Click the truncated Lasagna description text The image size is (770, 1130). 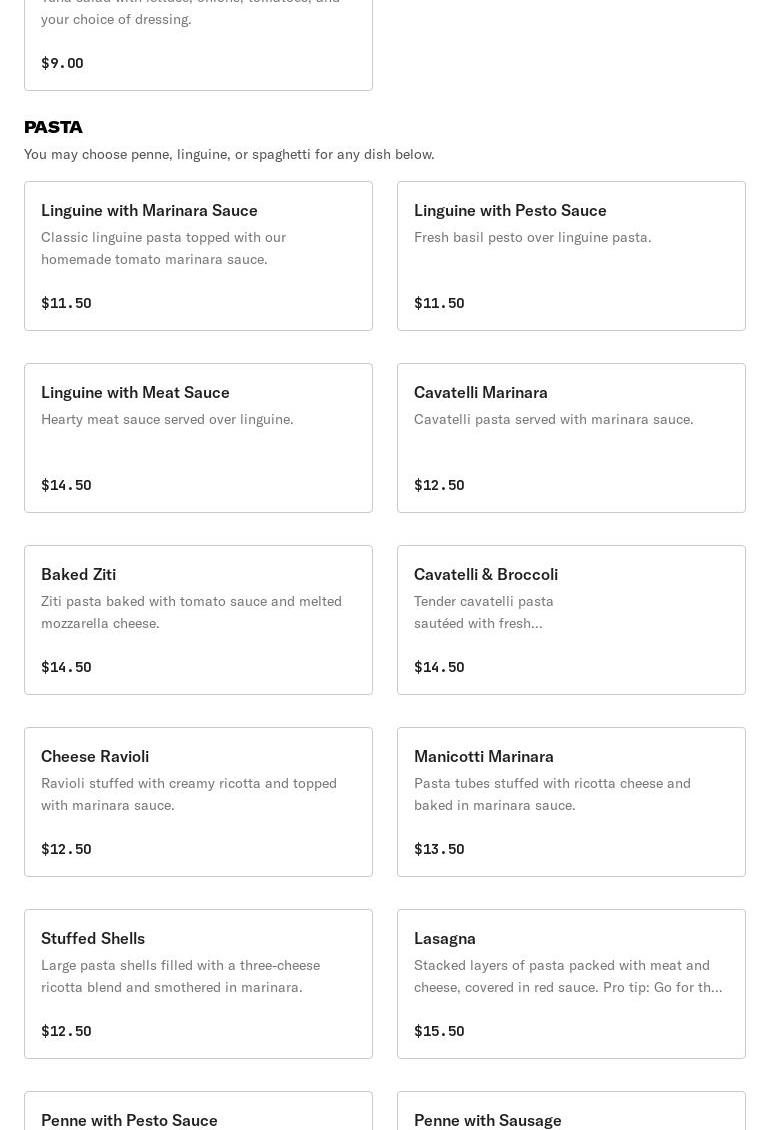click(568, 976)
